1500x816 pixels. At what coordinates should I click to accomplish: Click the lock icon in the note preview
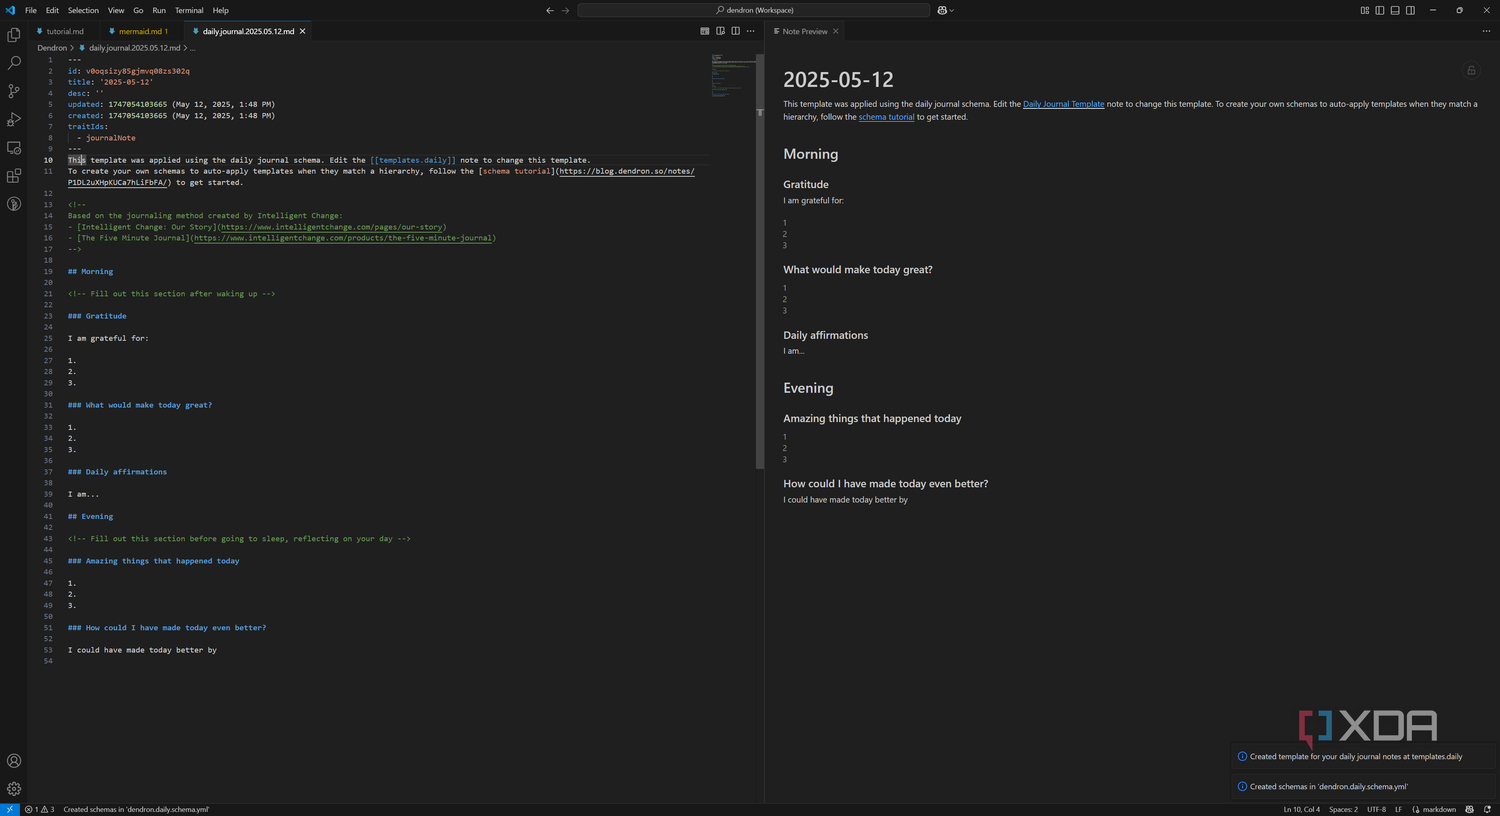1471,70
